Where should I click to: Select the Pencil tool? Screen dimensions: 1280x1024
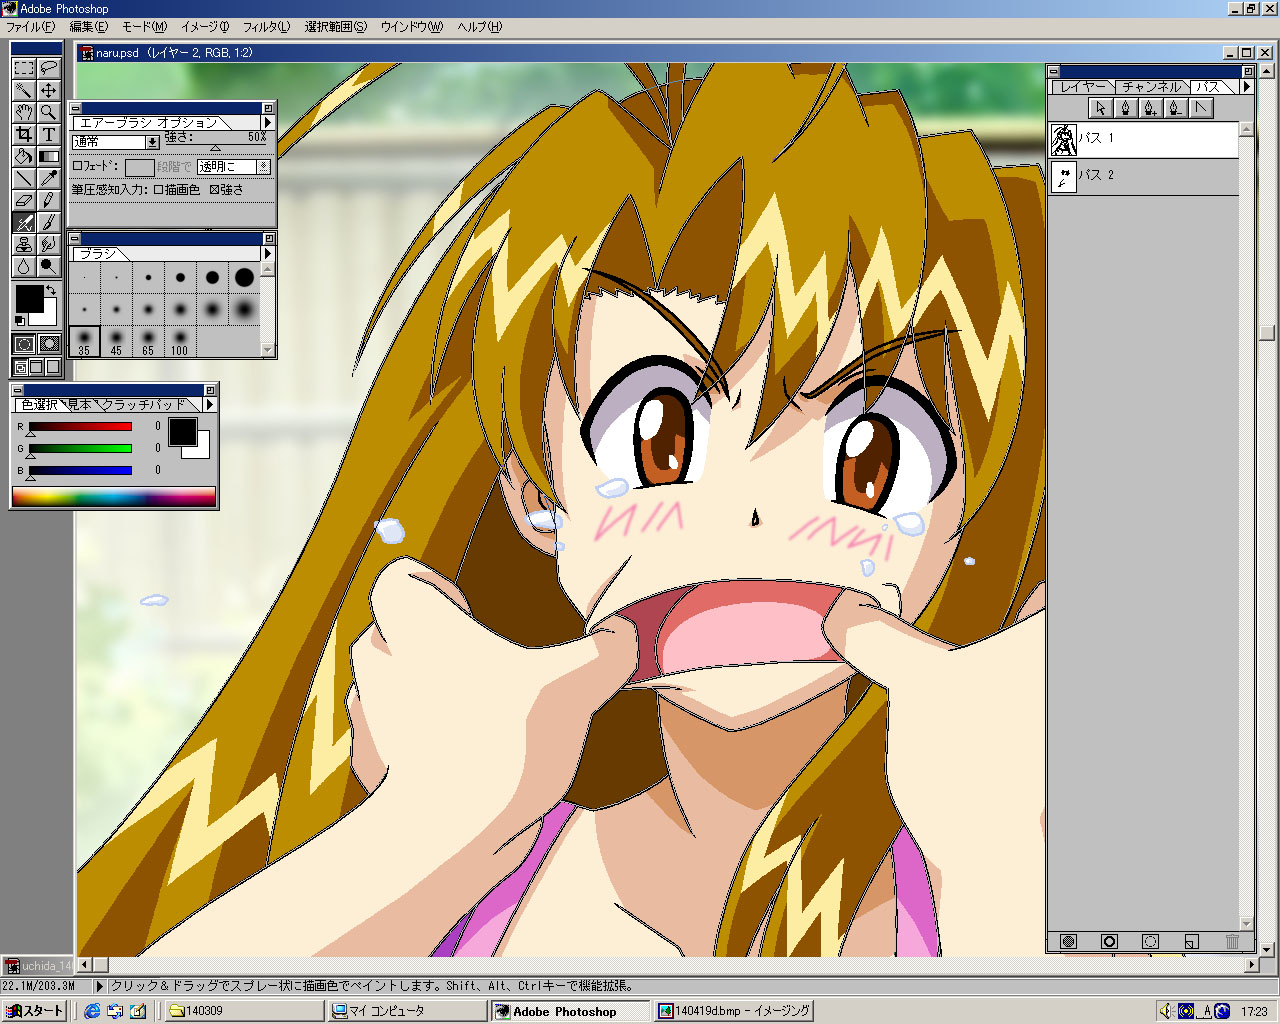[48, 200]
